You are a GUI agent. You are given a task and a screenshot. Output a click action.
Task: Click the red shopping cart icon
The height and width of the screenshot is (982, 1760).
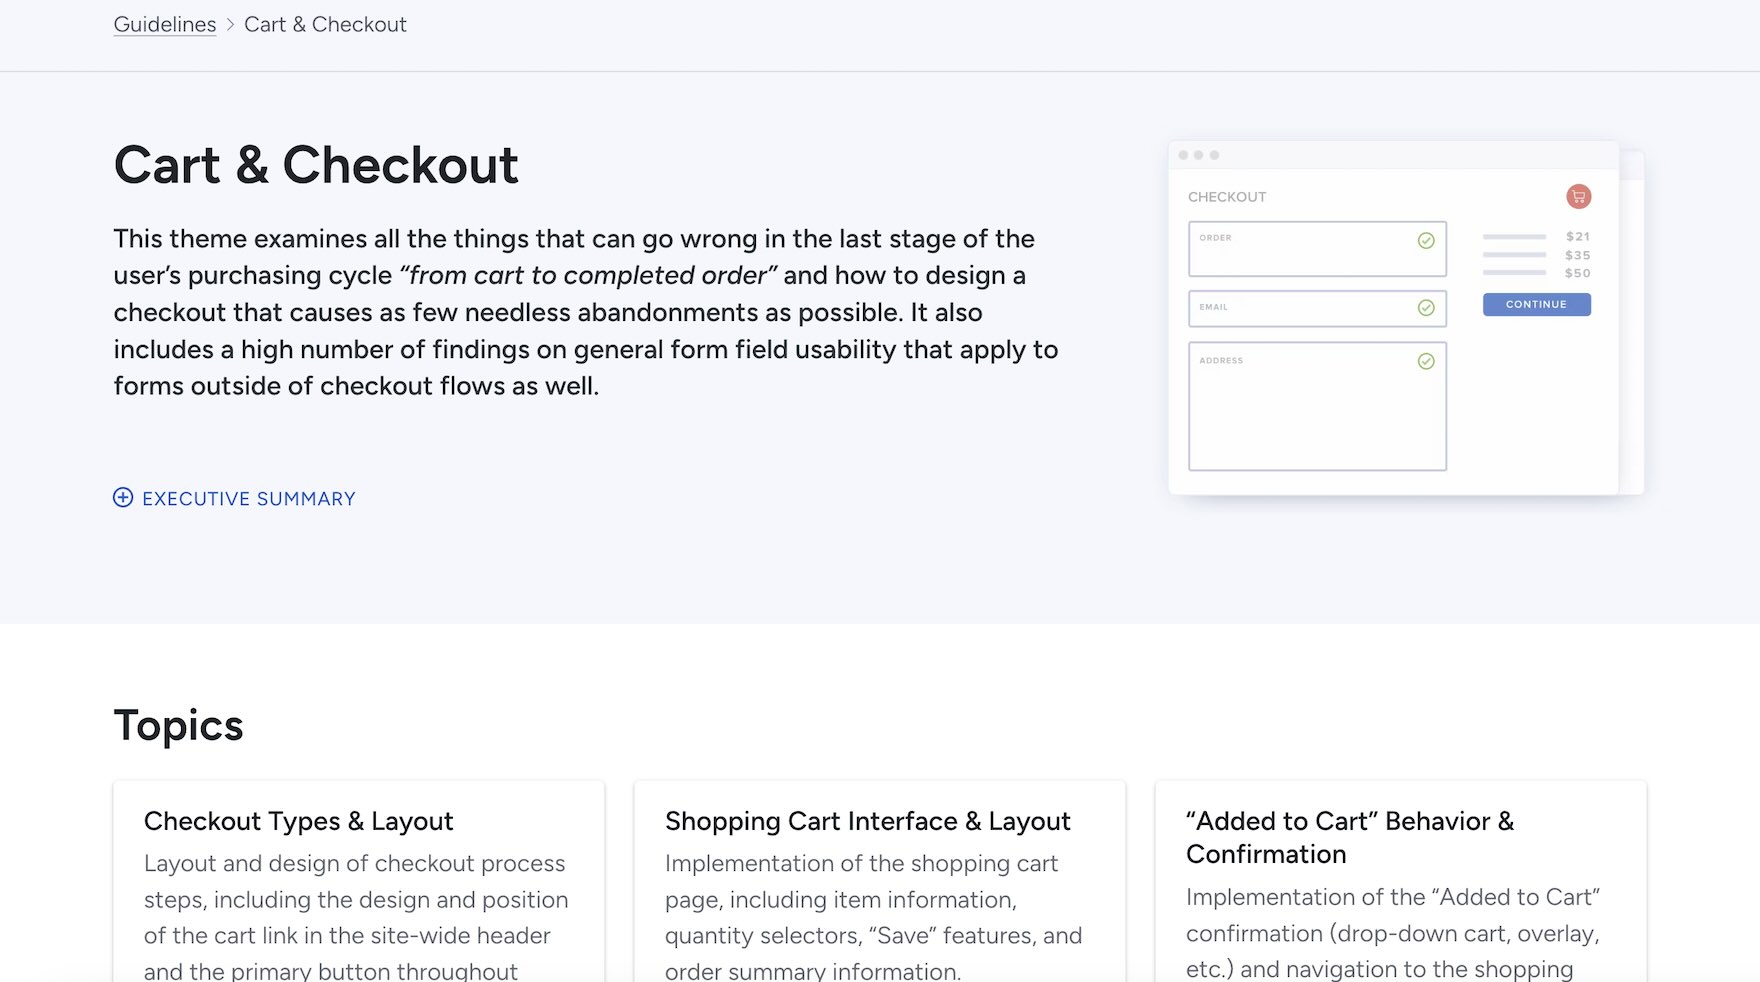(1578, 197)
